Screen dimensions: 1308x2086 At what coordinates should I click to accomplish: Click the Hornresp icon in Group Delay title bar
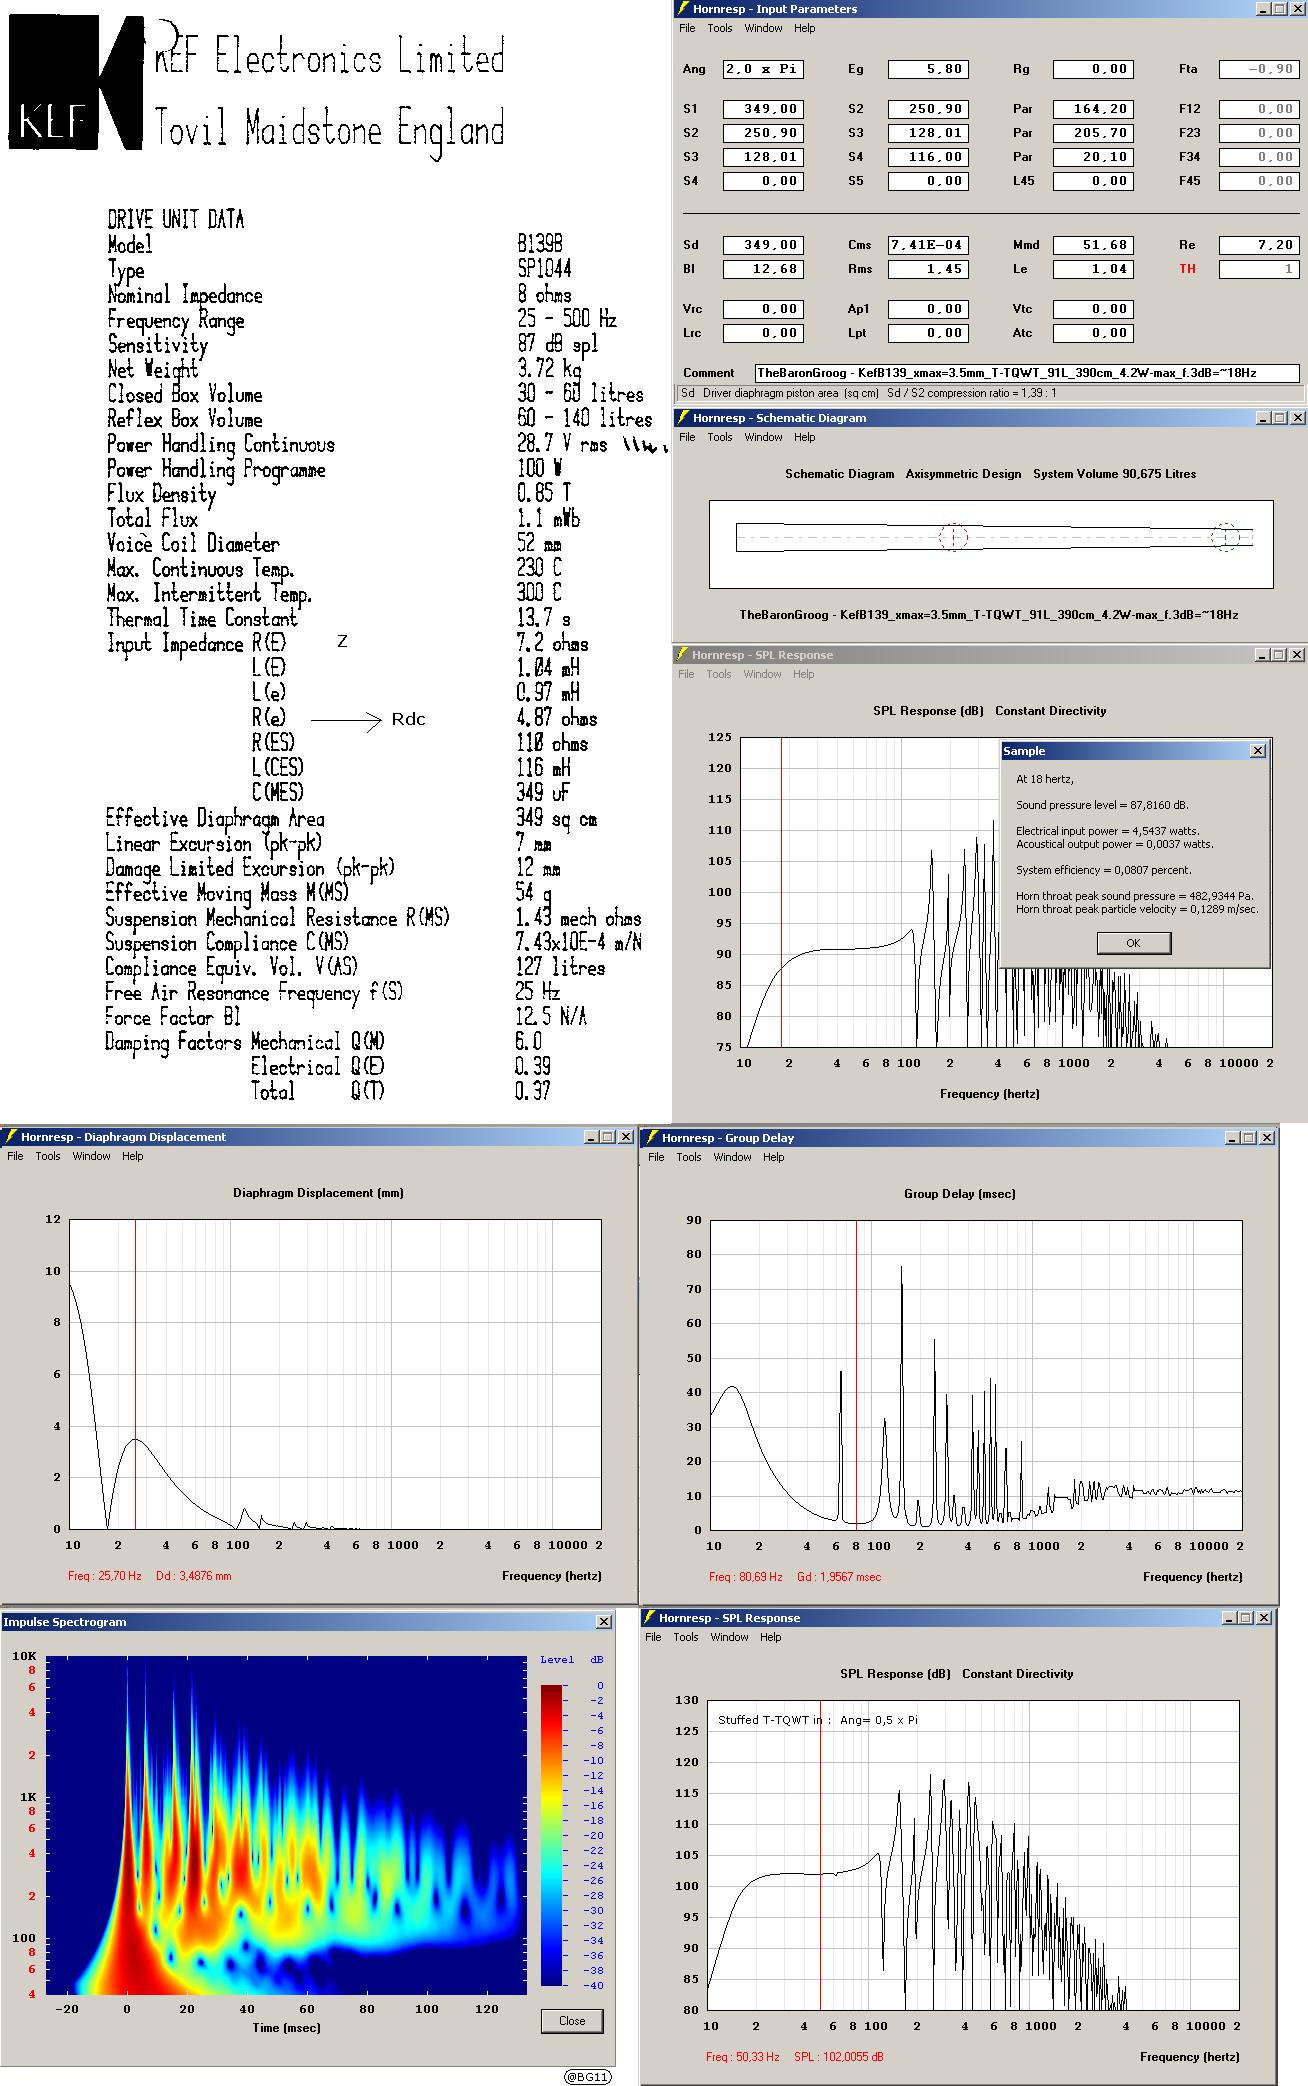tap(652, 1138)
